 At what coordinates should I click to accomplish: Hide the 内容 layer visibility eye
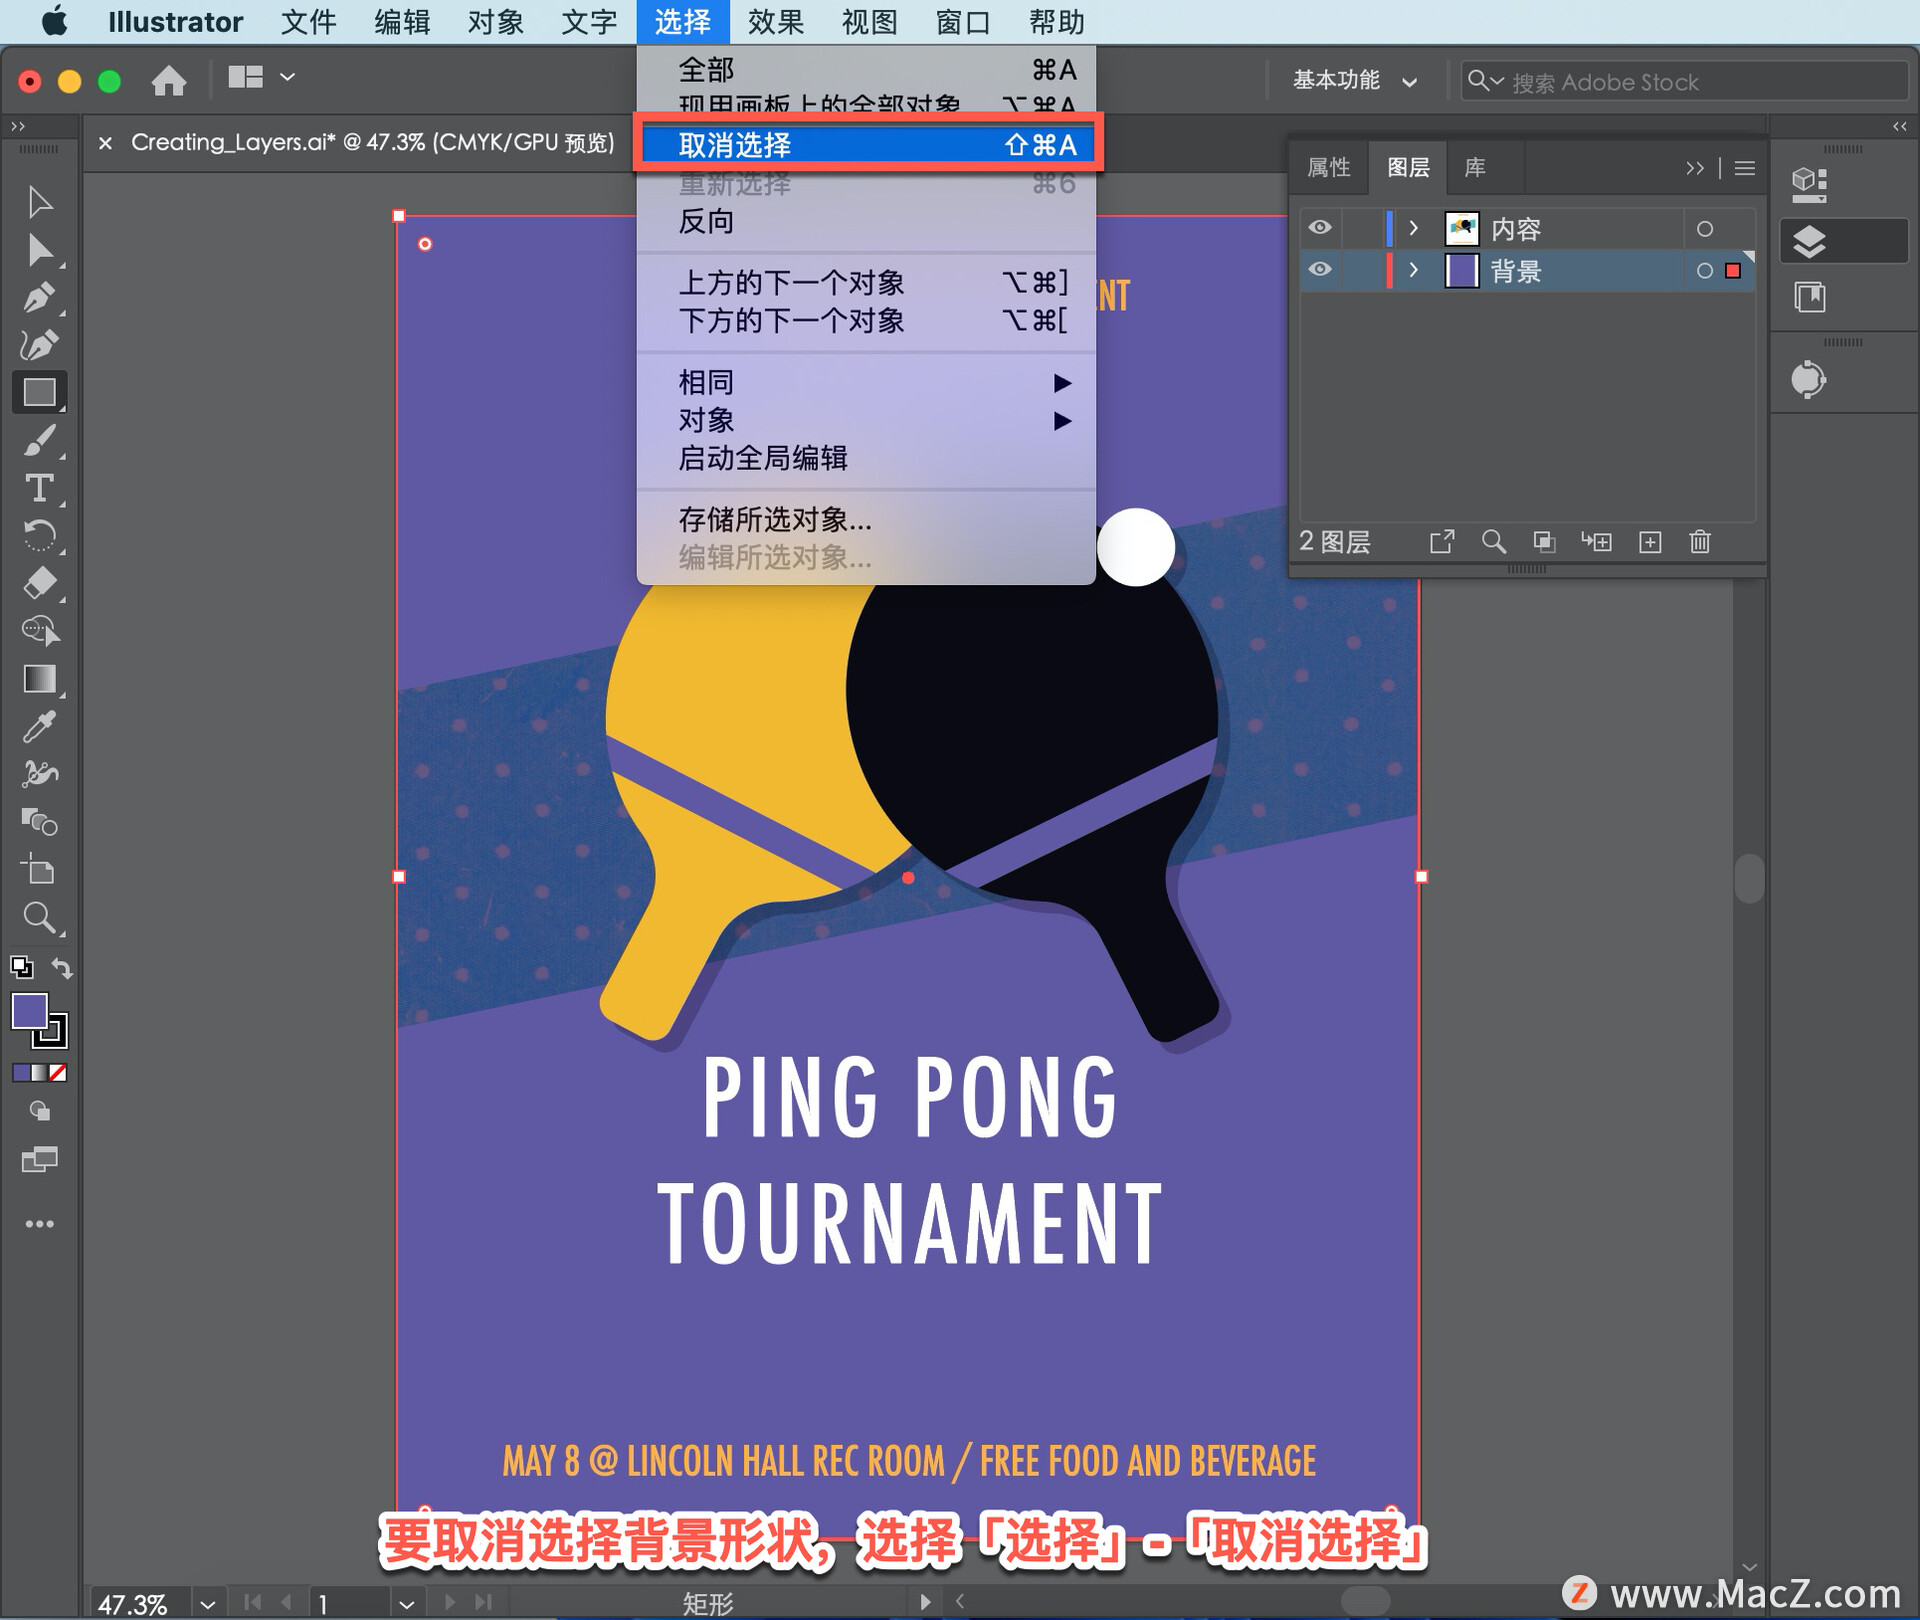coord(1320,228)
